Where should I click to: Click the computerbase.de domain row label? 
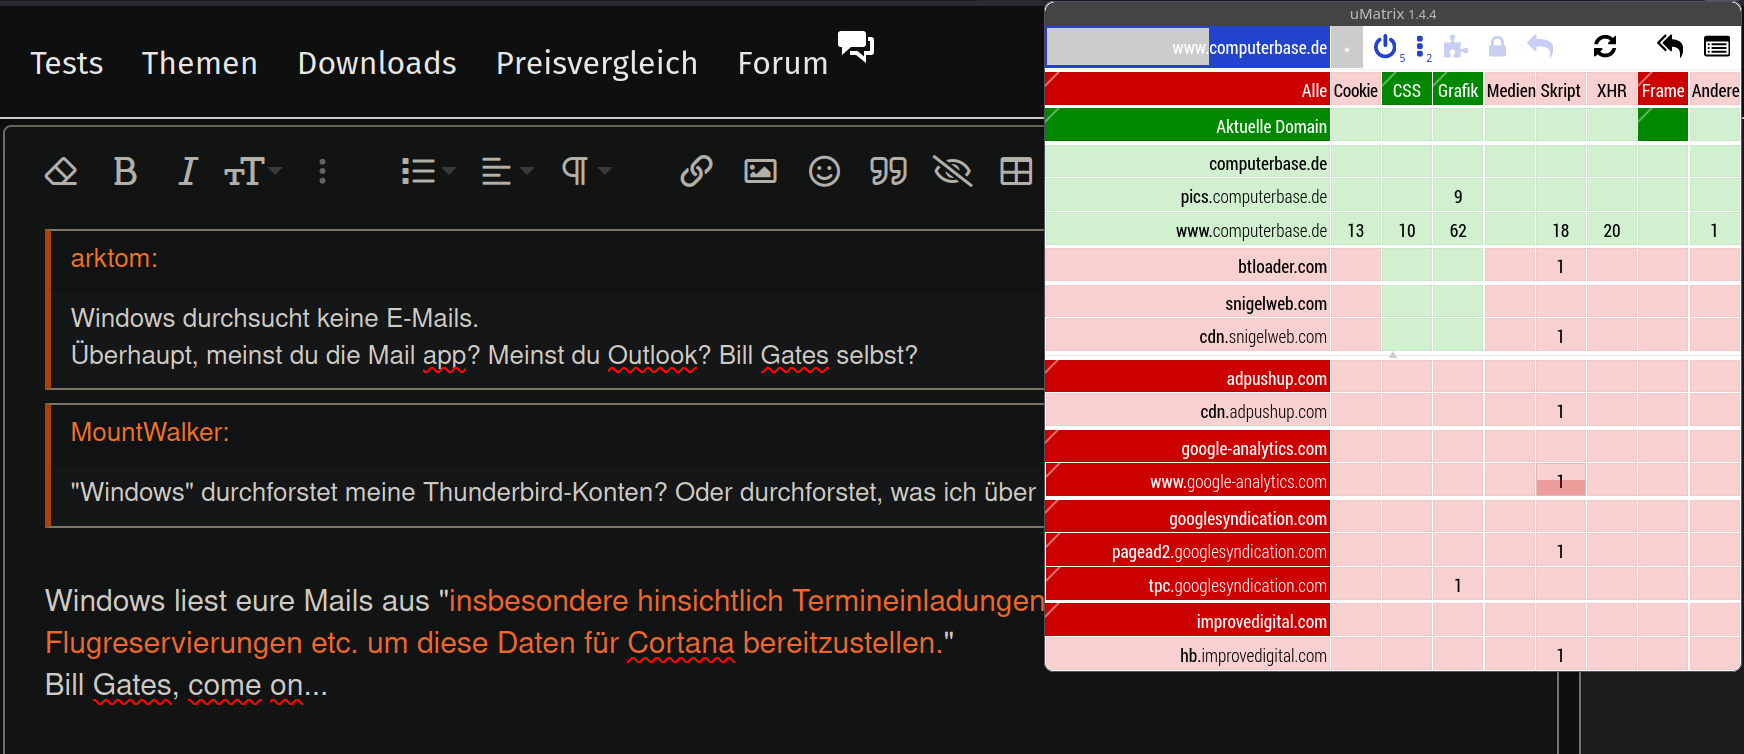[x=1187, y=163]
